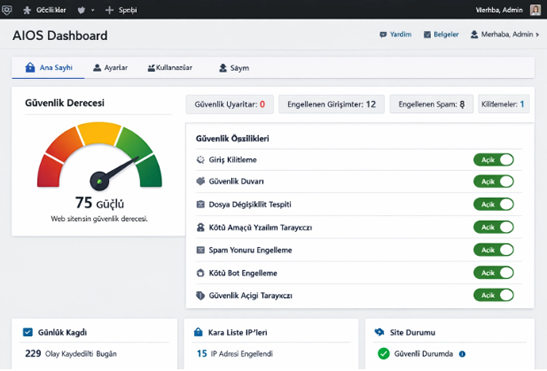The width and height of the screenshot is (547, 371).
Task: Turn off Spam Yonuru Engelleme switch
Action: [493, 250]
